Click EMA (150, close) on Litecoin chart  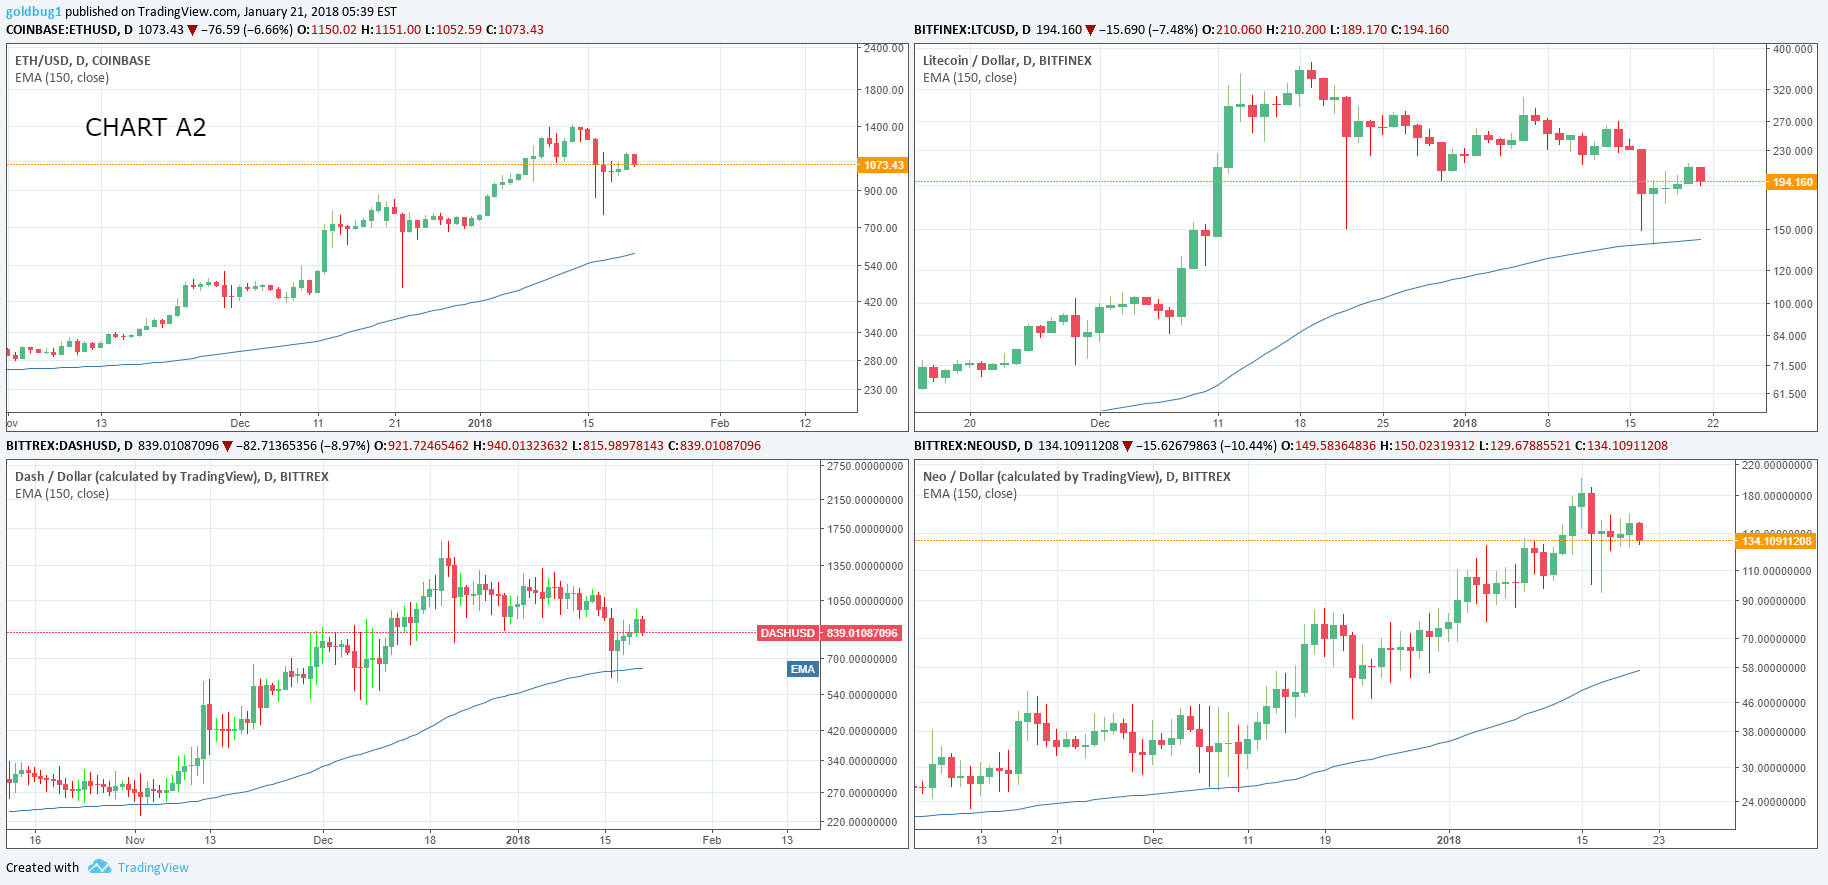970,77
